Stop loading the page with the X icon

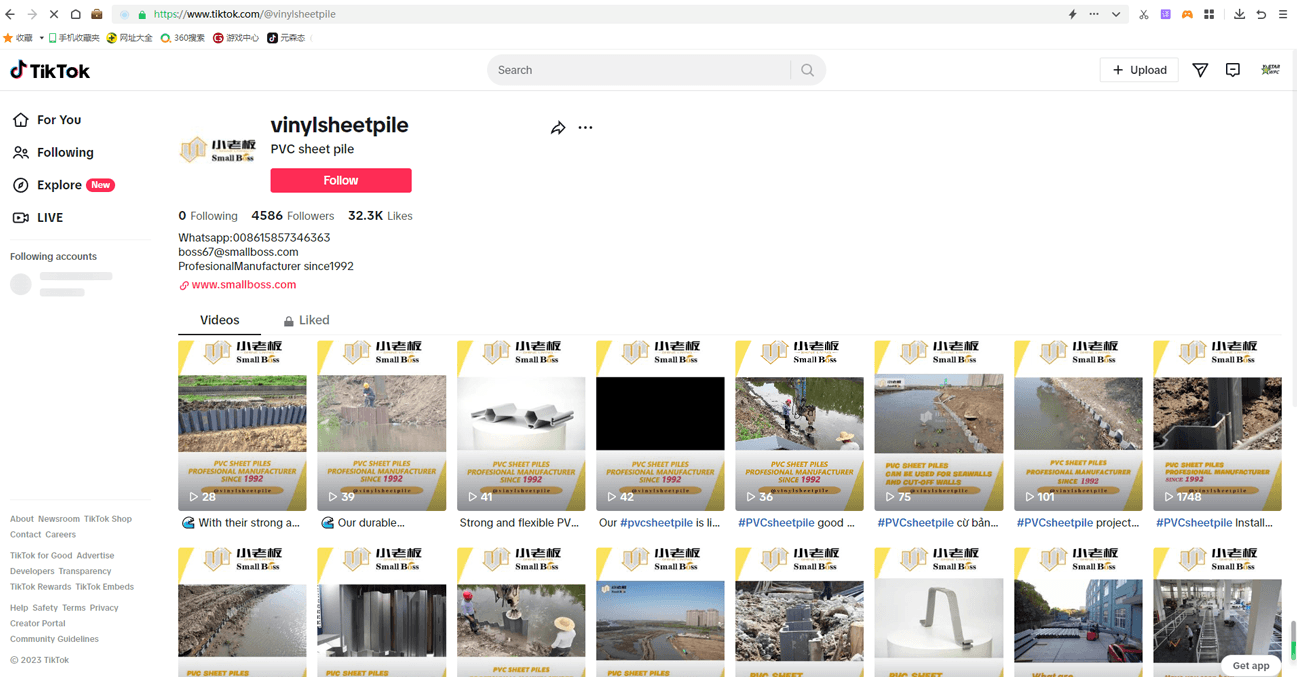tap(54, 14)
